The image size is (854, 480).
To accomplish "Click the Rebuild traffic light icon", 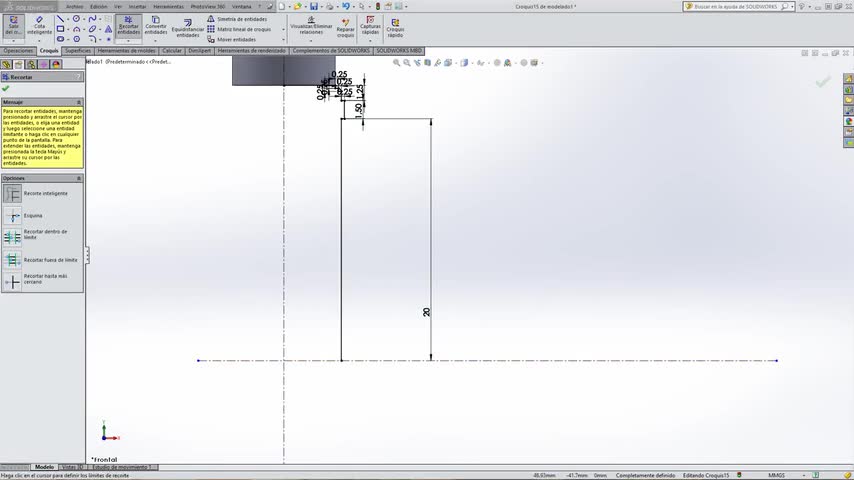I will (x=377, y=7).
